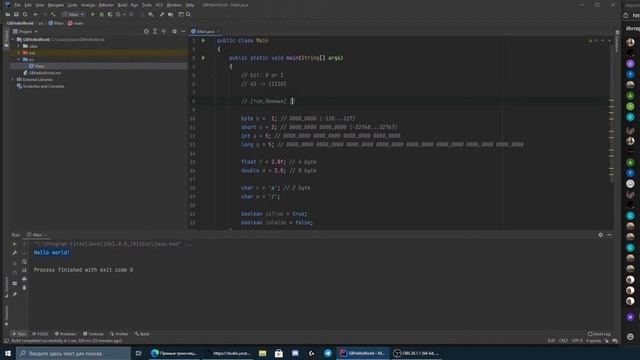Open the Terminal tool window
The width and height of the screenshot is (640, 360).
93,334
